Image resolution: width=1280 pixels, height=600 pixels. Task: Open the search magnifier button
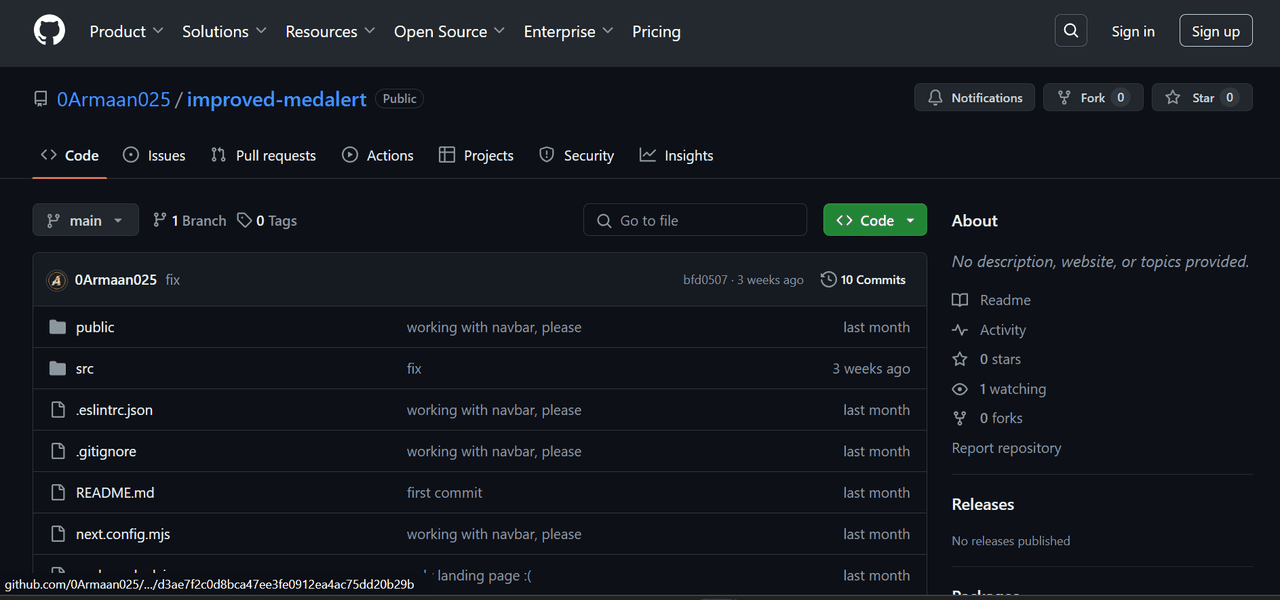tap(1070, 31)
